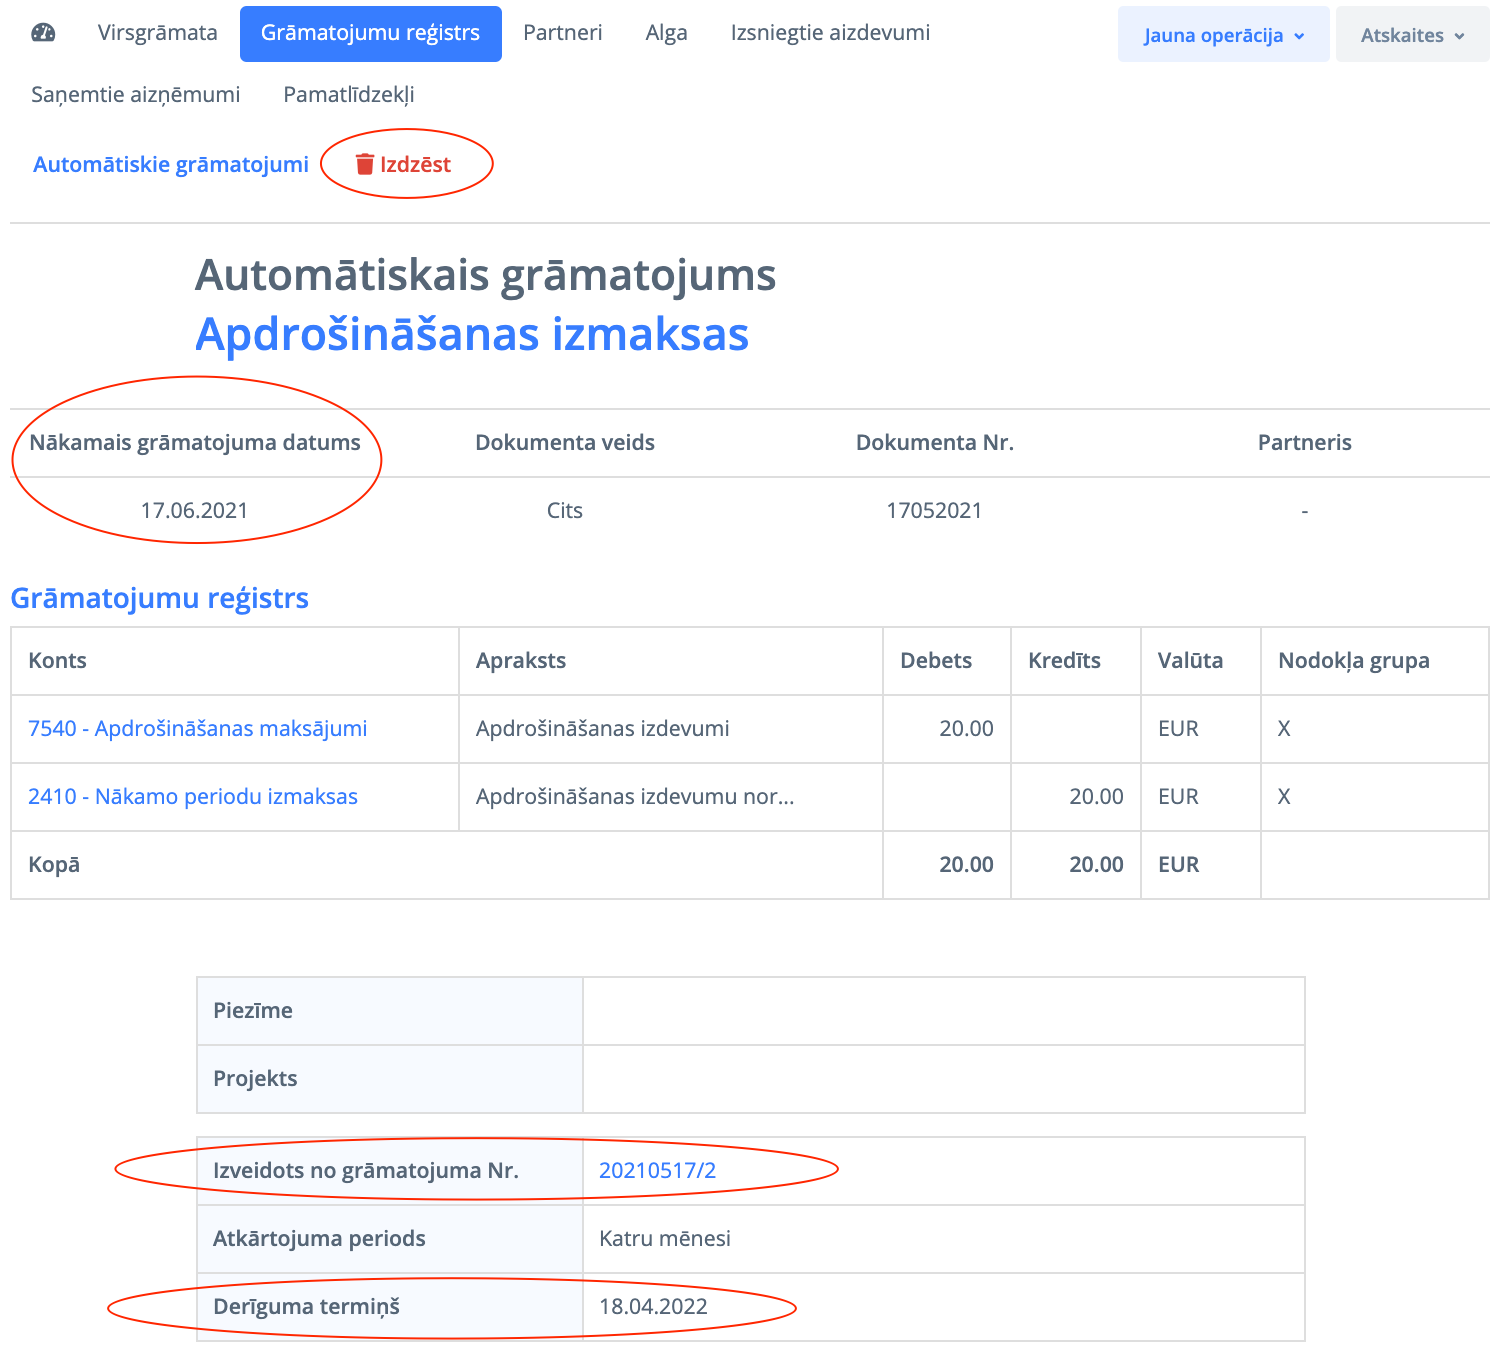Click the Grāmatojumu reģistrs section heading
Image resolution: width=1490 pixels, height=1362 pixels.
[x=159, y=598]
